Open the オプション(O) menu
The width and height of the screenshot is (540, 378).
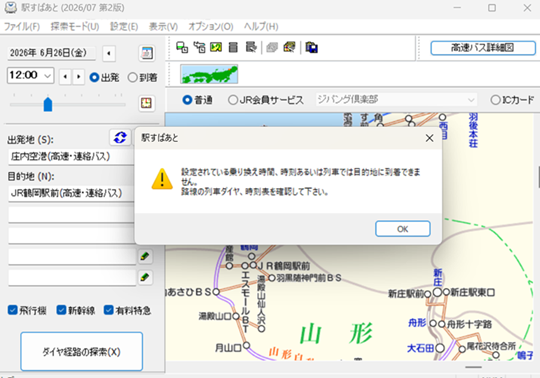211,27
